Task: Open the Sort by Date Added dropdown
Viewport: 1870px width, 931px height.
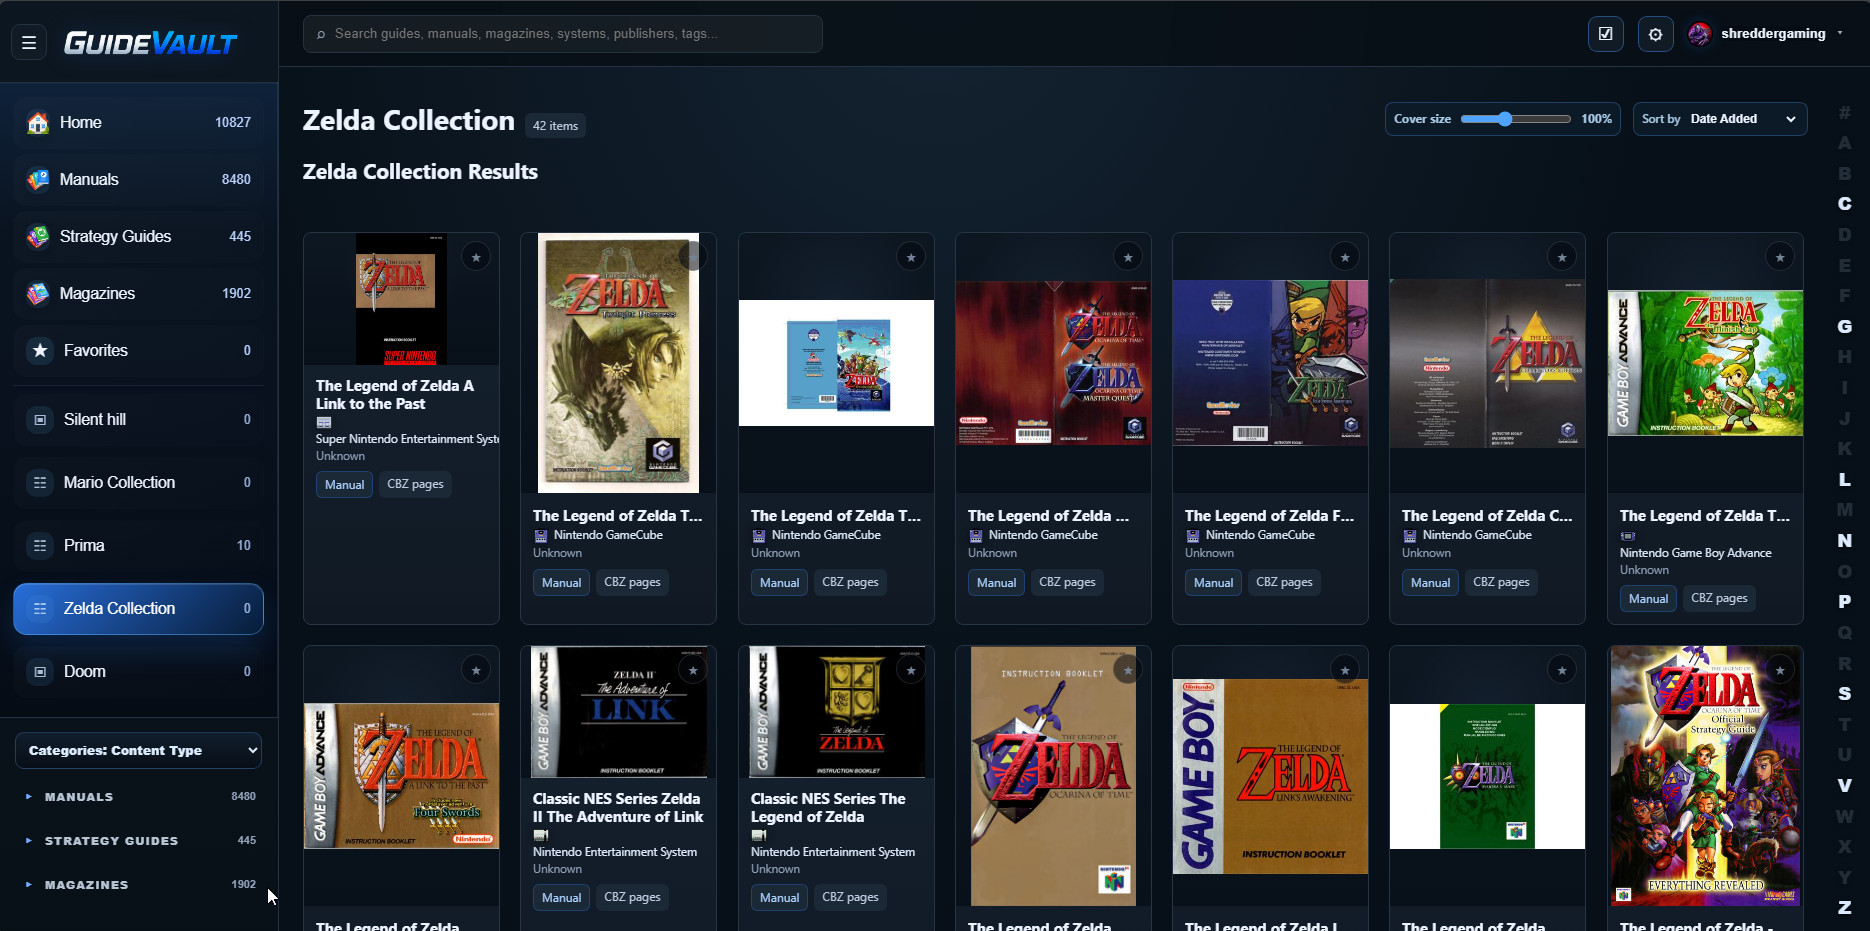Action: (x=1720, y=119)
